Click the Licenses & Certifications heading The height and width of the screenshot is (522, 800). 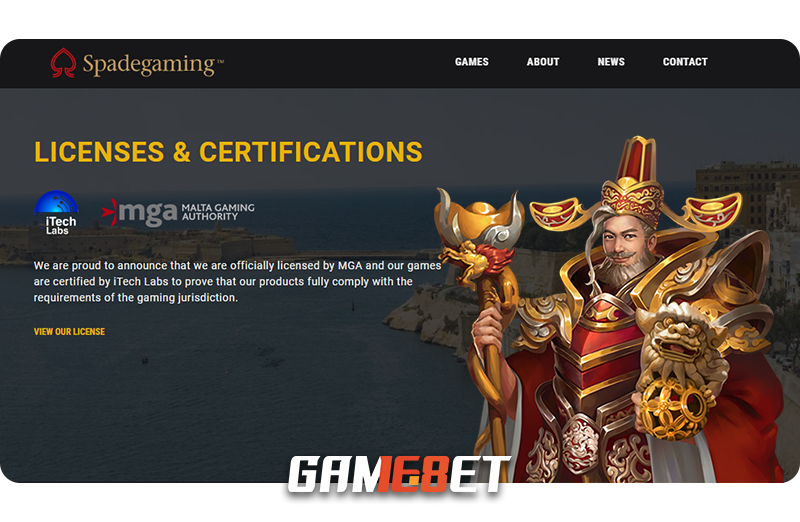[x=228, y=152]
